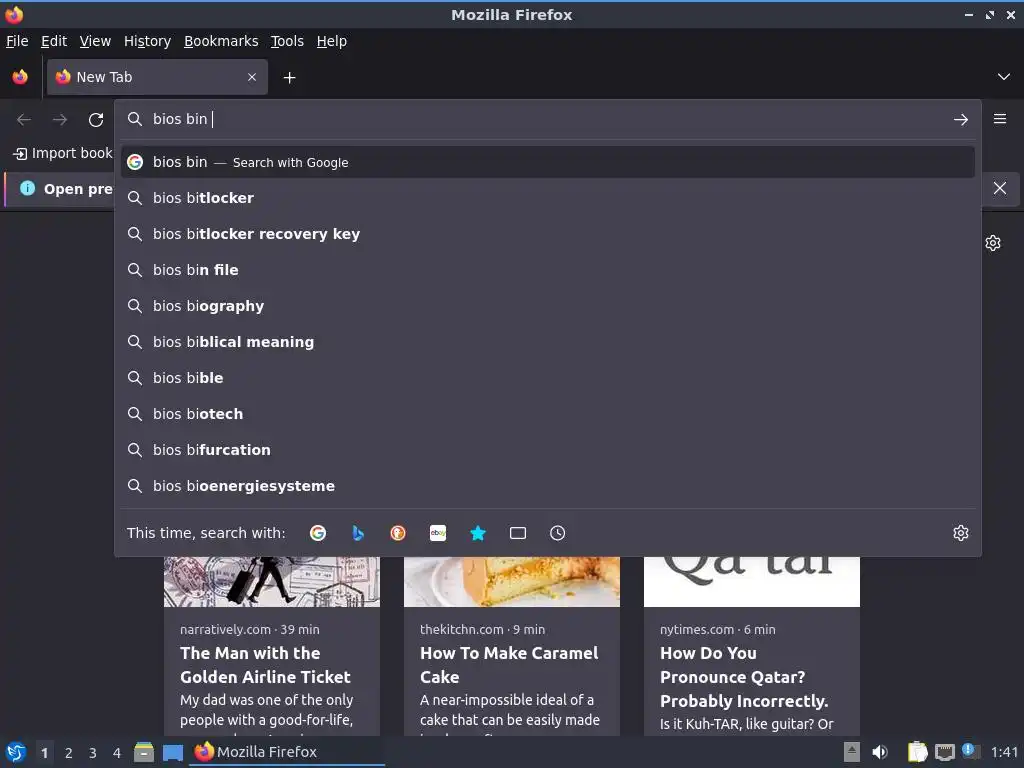Open the volume control tray icon
This screenshot has height=768, width=1024.
click(880, 752)
